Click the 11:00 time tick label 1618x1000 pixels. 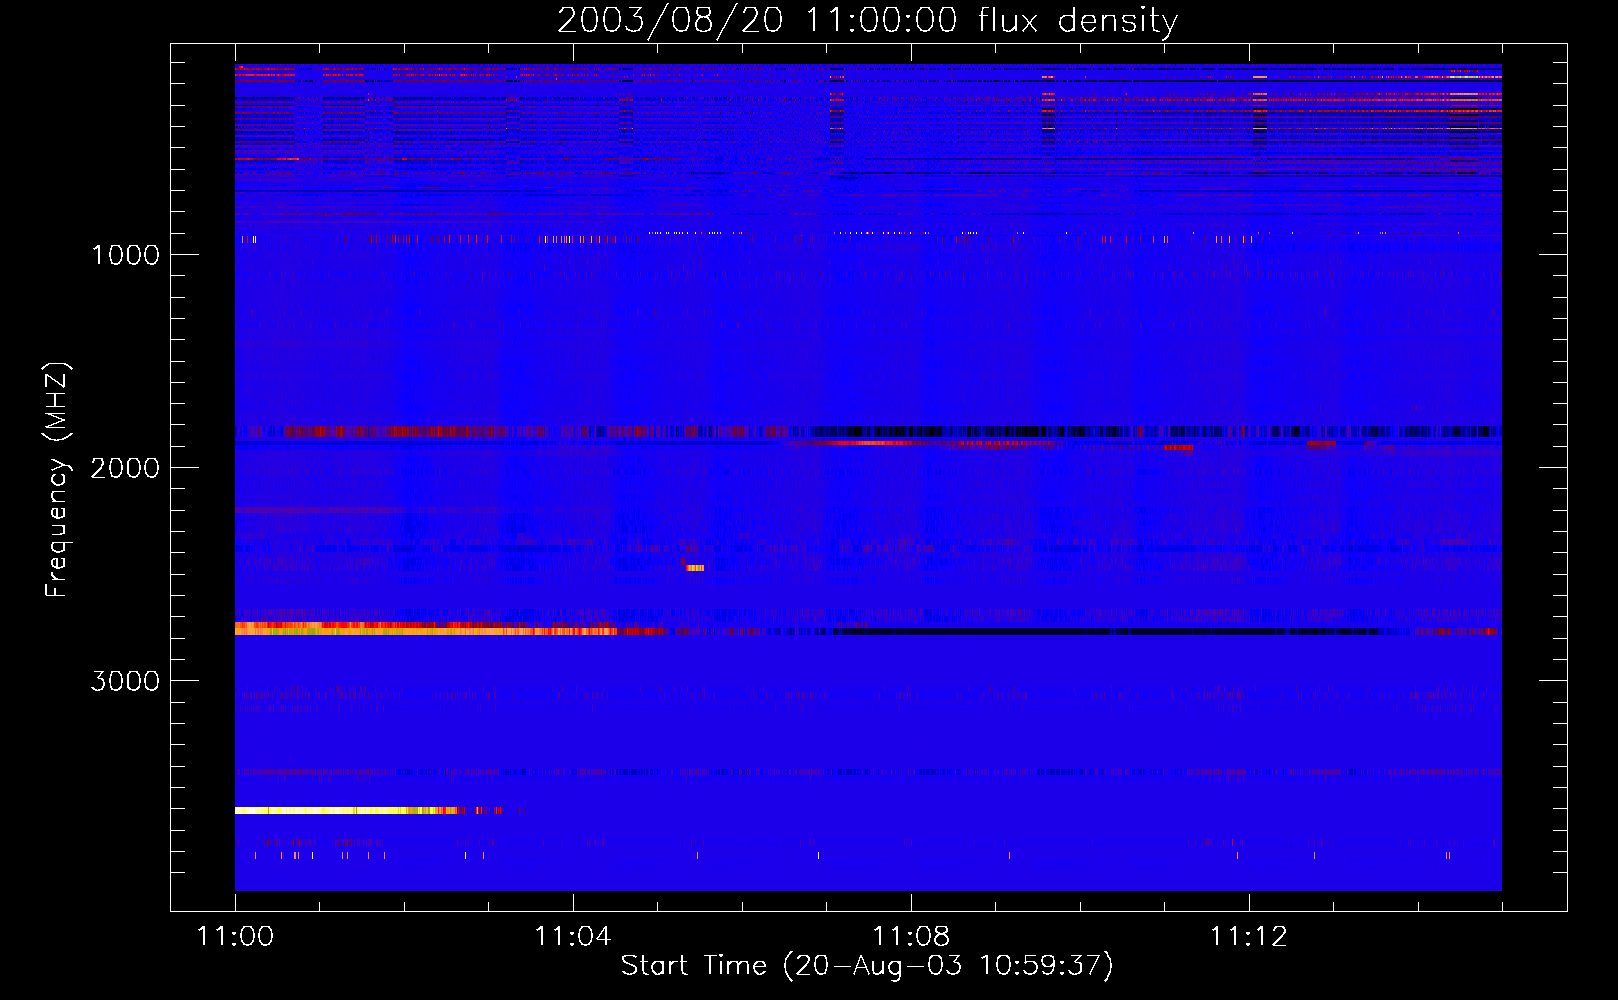235,937
